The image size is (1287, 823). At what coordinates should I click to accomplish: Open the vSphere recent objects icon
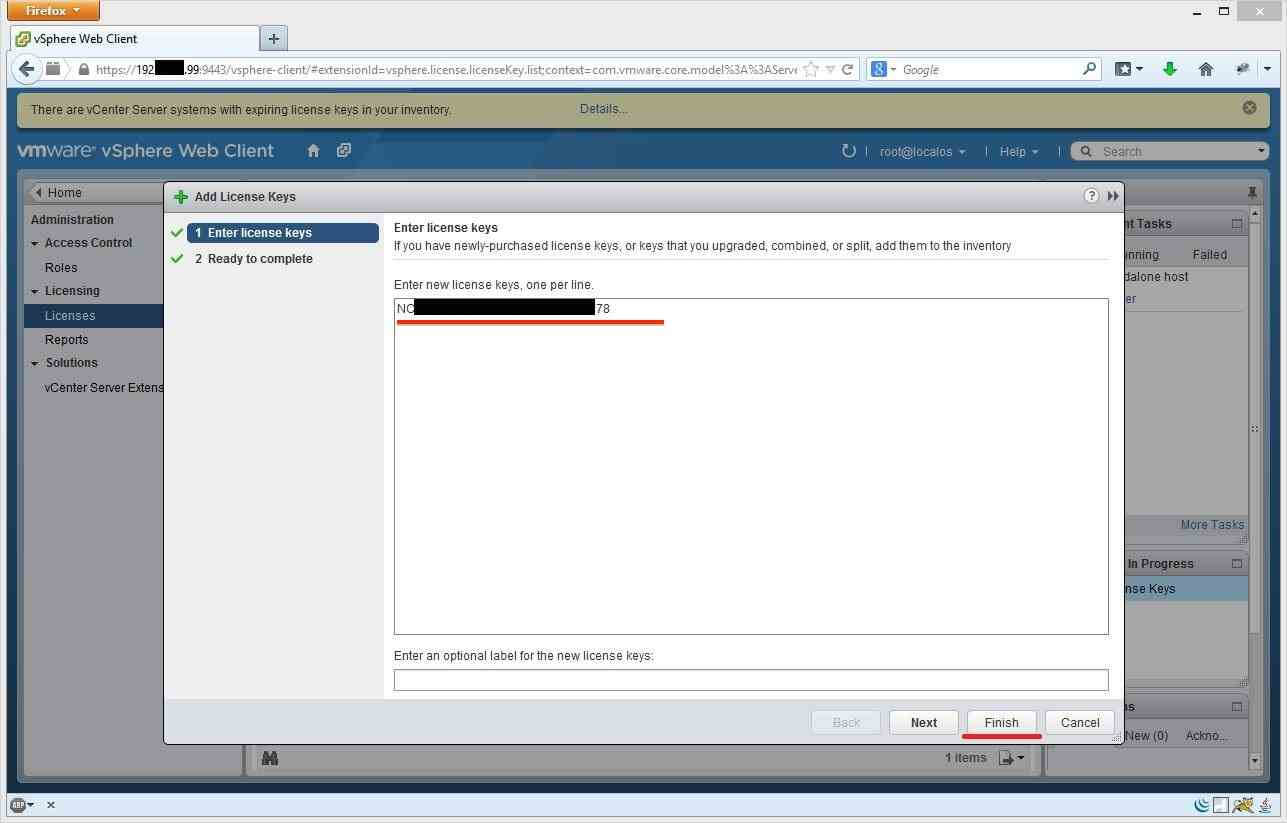click(x=343, y=150)
